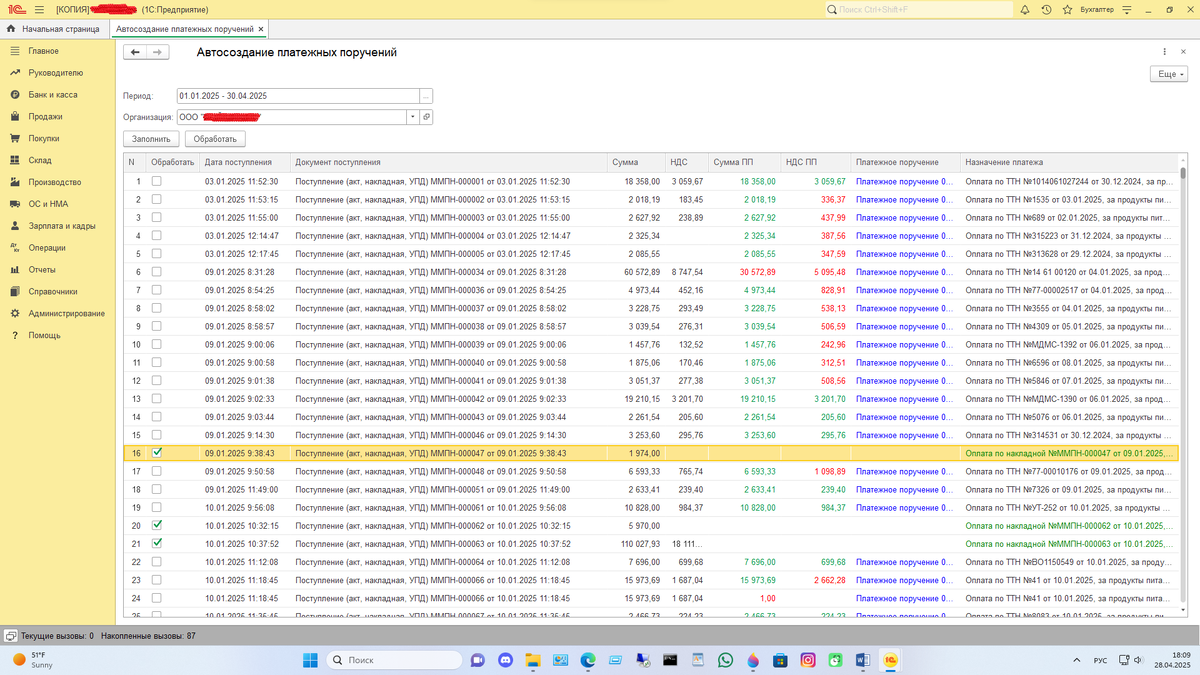Open Microsoft Word from the taskbar
This screenshot has height=675, width=1200.
pyautogui.click(x=862, y=660)
